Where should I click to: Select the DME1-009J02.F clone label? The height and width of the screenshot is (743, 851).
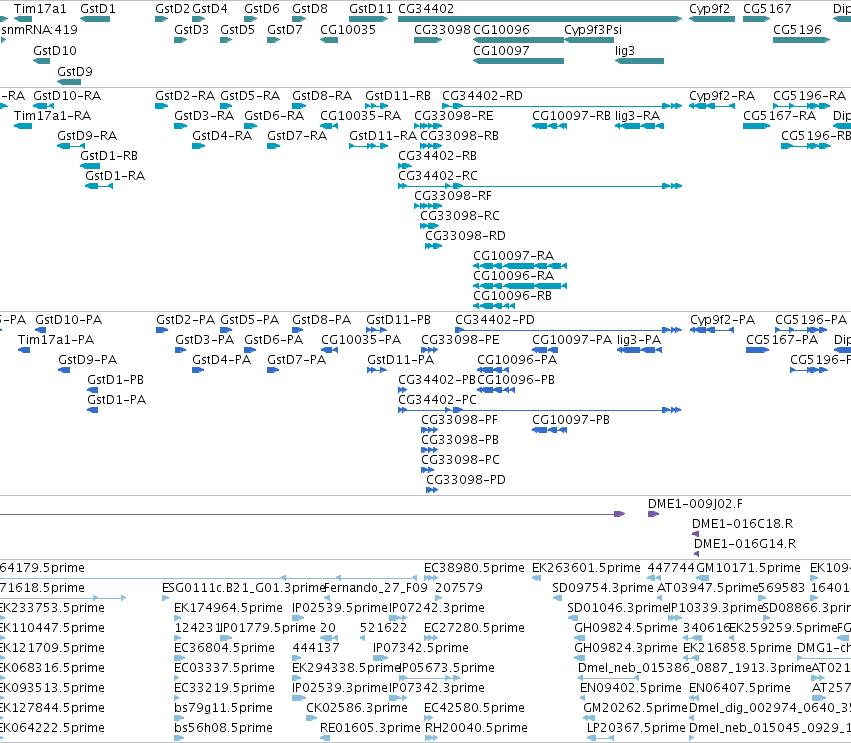695,504
